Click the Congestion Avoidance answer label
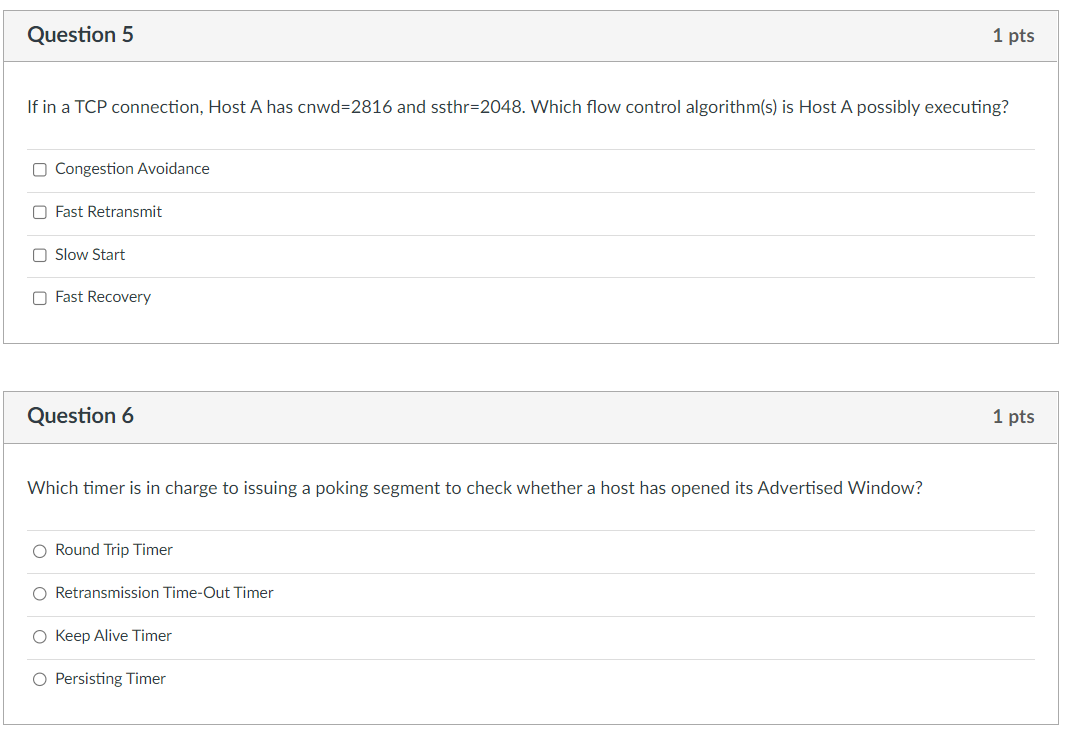The height and width of the screenshot is (733, 1067). coord(132,169)
